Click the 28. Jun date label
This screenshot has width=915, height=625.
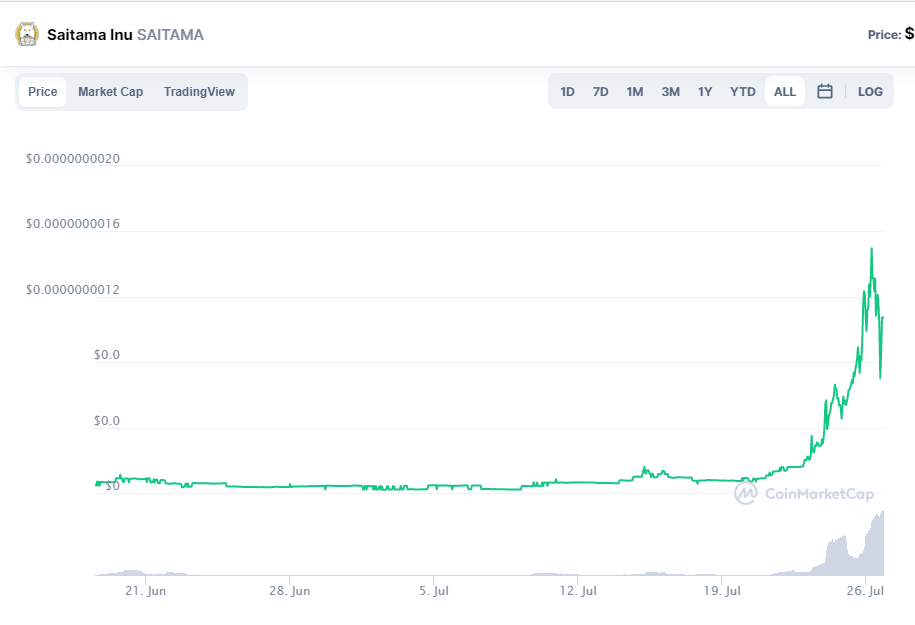pos(289,591)
